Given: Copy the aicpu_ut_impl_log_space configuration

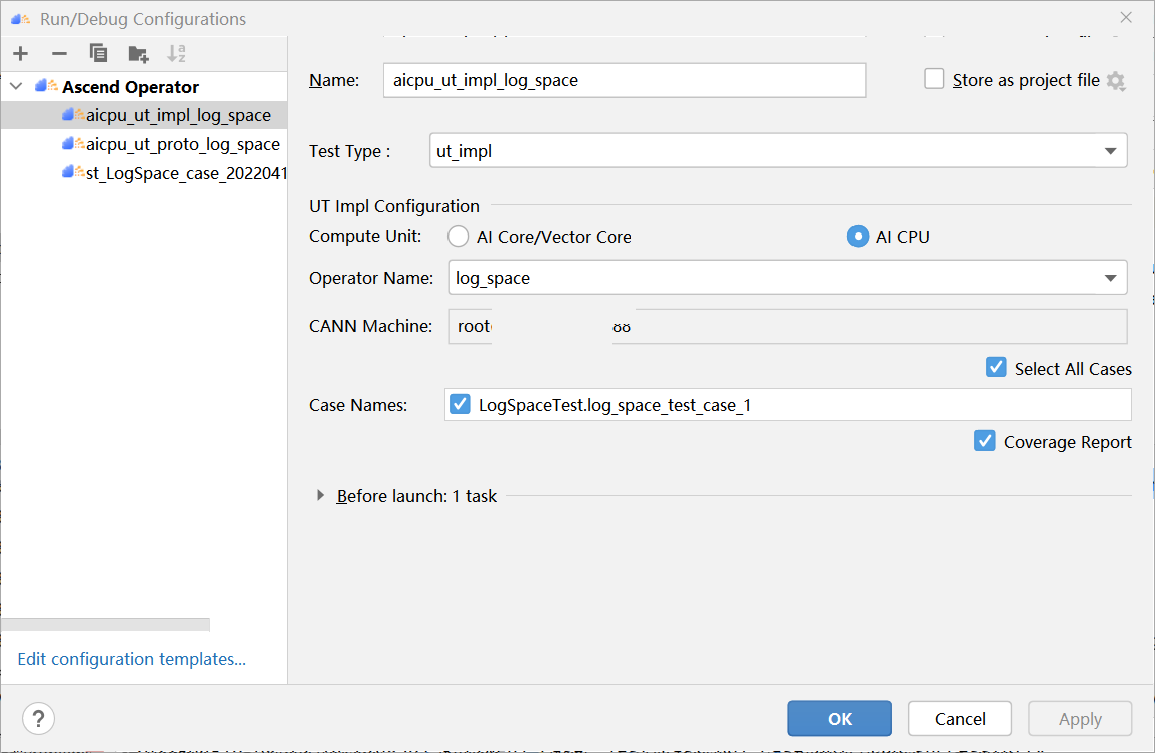Looking at the screenshot, I should coord(98,53).
